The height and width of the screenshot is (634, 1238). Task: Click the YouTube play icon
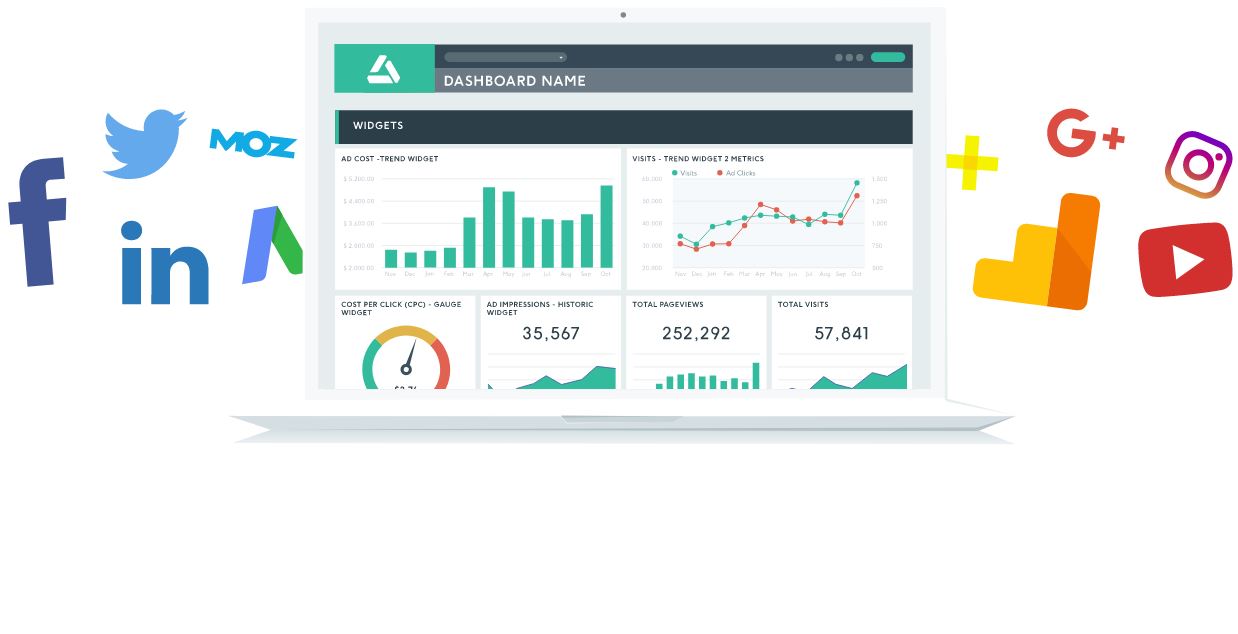(x=1185, y=260)
